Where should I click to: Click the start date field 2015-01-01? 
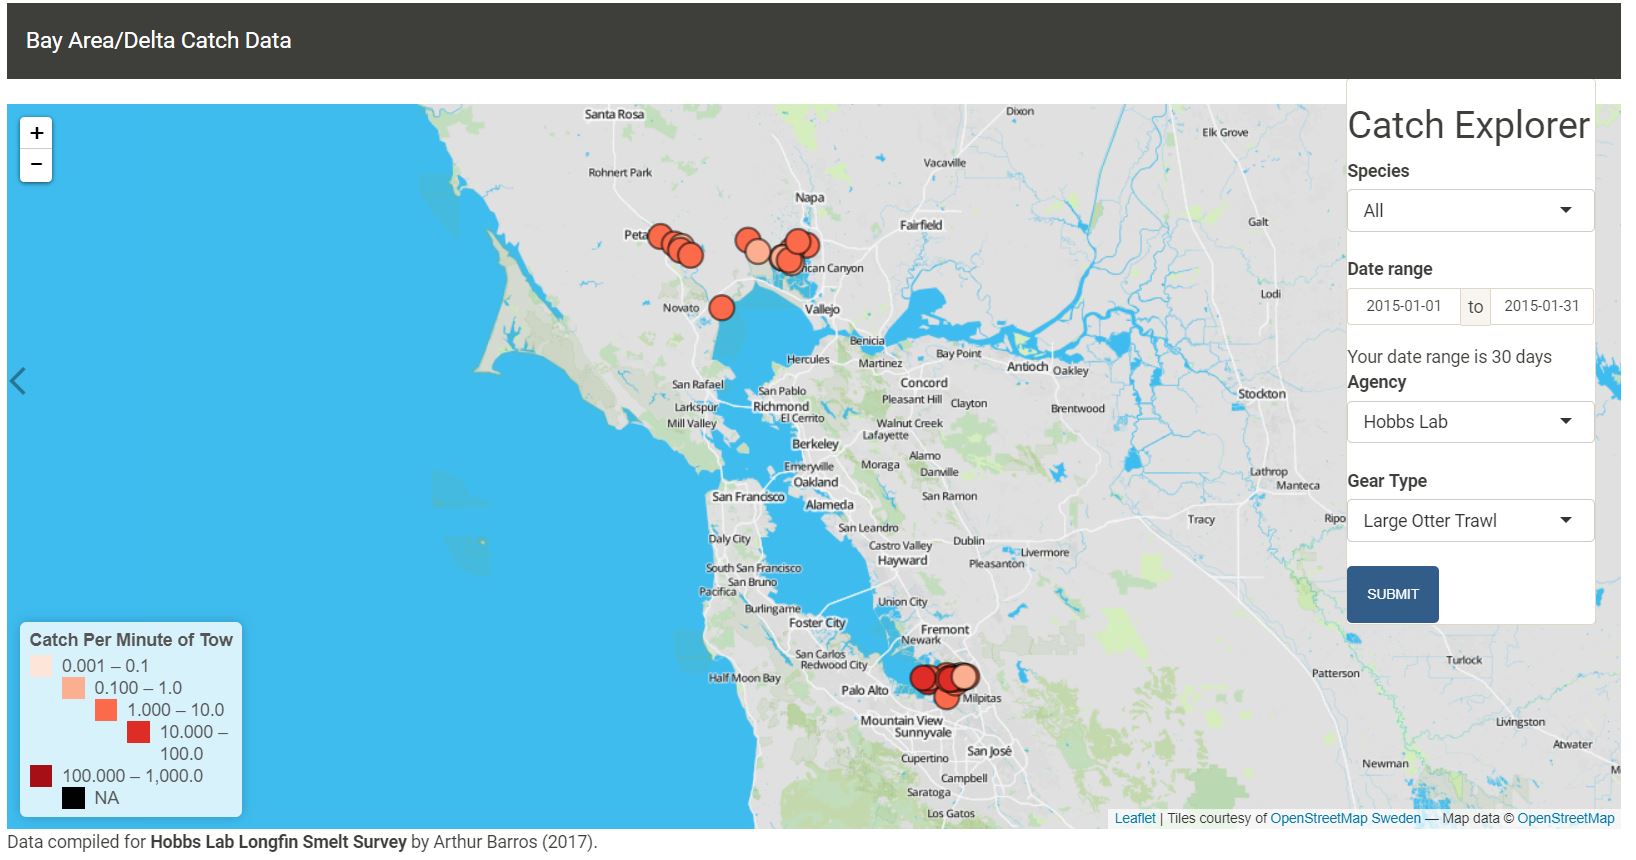(x=1404, y=306)
